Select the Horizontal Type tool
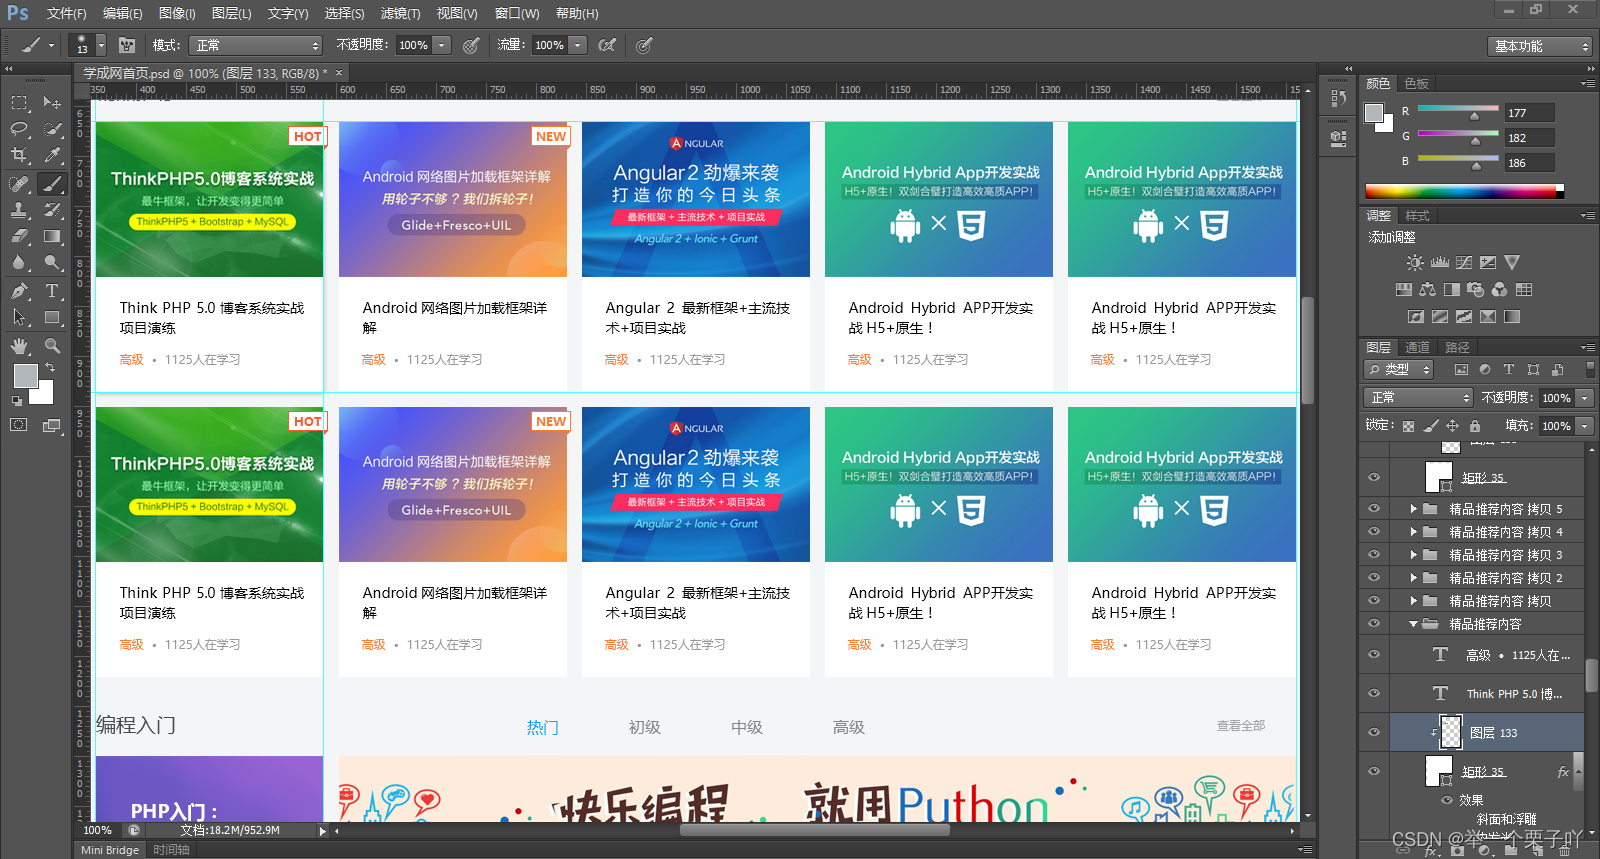This screenshot has height=859, width=1600. (x=52, y=291)
